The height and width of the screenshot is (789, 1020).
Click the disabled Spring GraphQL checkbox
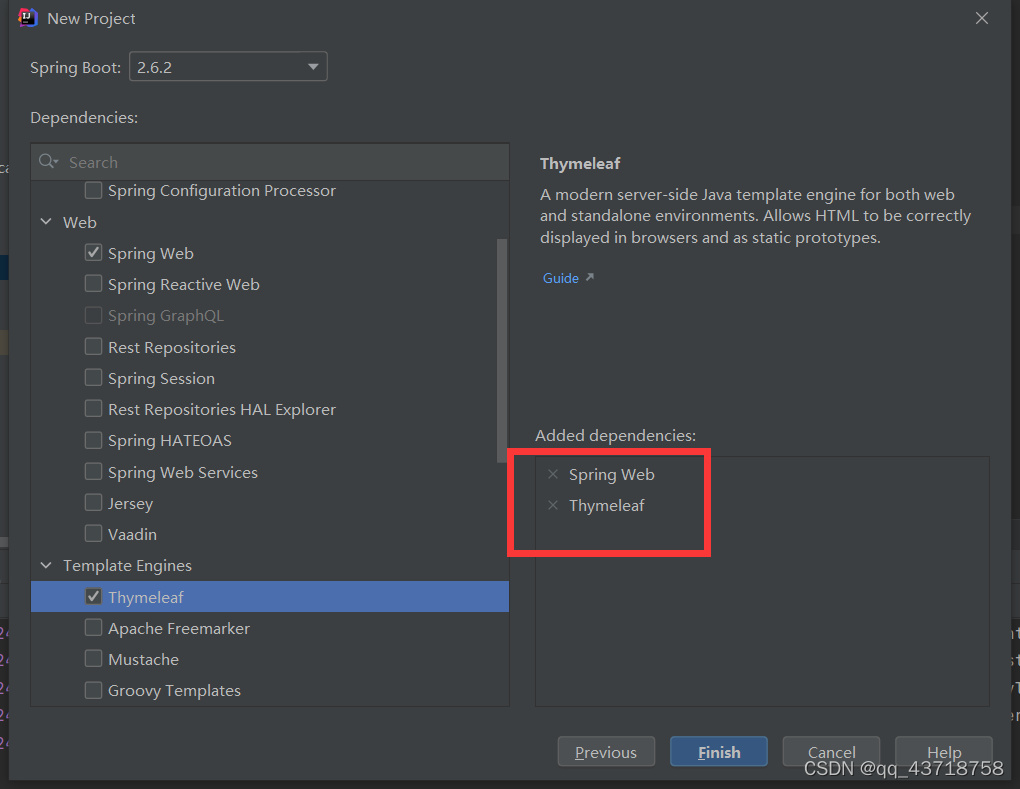pos(94,315)
